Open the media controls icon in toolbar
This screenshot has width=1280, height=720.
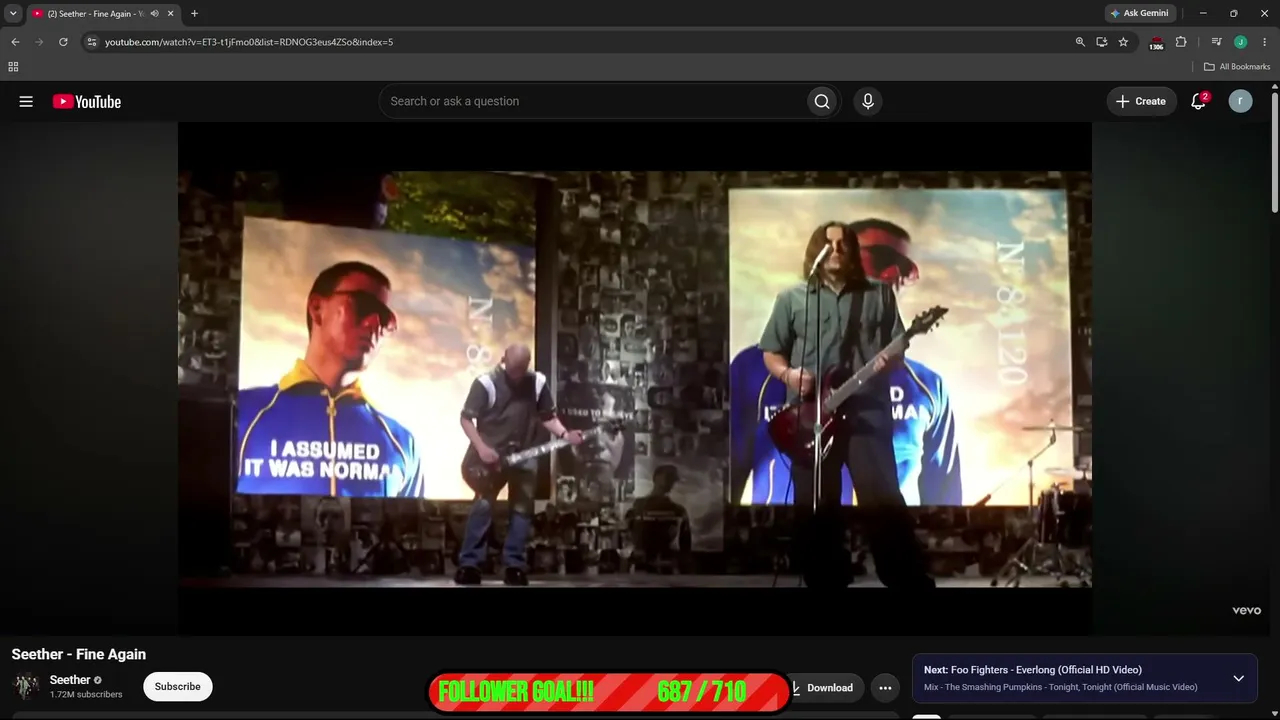coord(1216,42)
